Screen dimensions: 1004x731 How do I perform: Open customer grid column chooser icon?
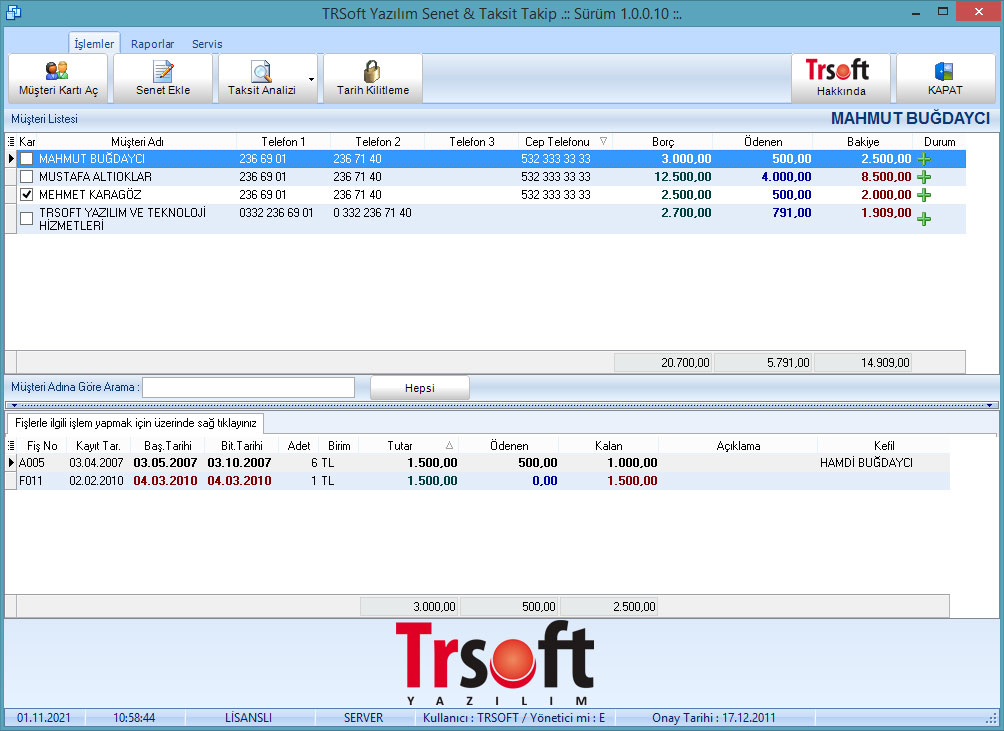pyautogui.click(x=11, y=141)
